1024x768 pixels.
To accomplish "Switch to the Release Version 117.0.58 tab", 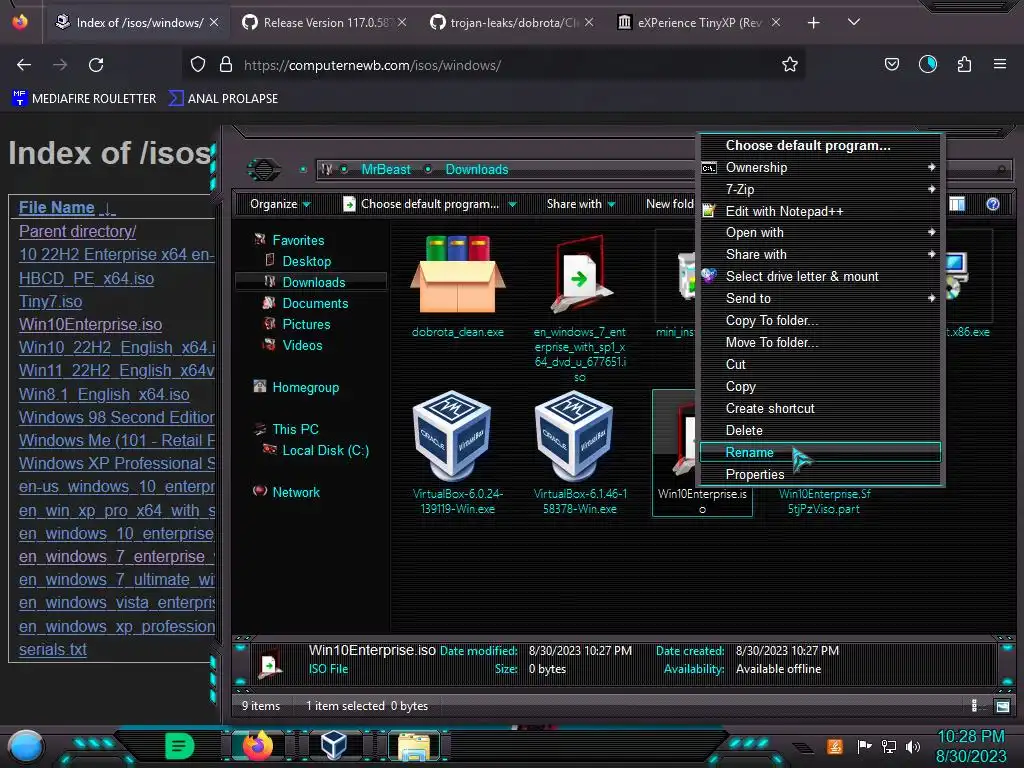I will point(323,23).
